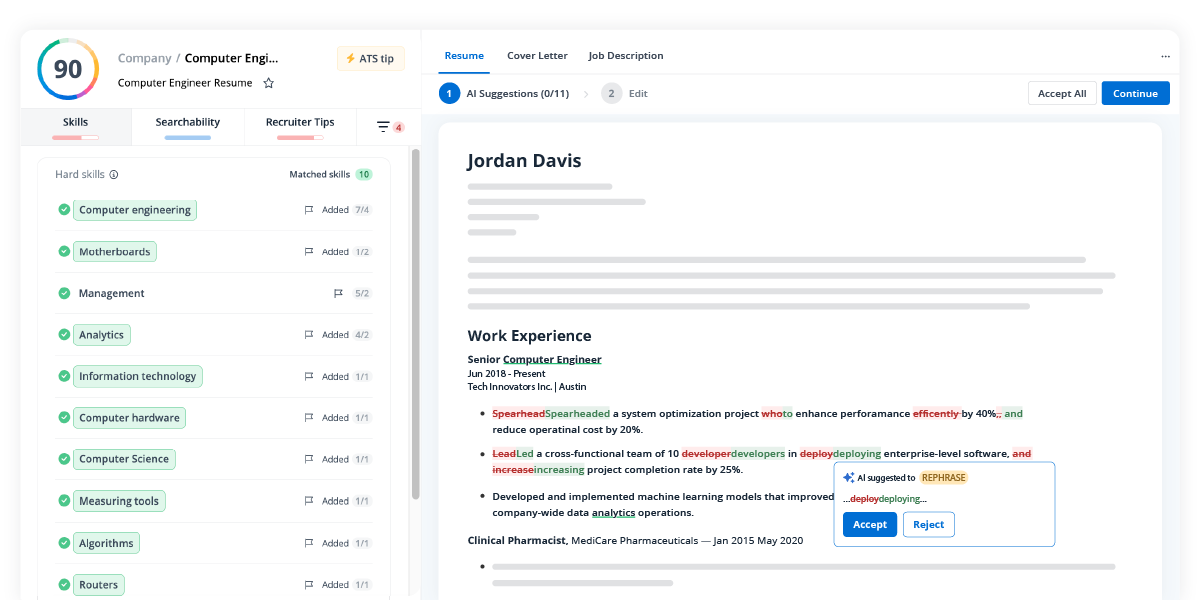Go to step 2 Edit
1200x600 pixels.
(x=625, y=94)
